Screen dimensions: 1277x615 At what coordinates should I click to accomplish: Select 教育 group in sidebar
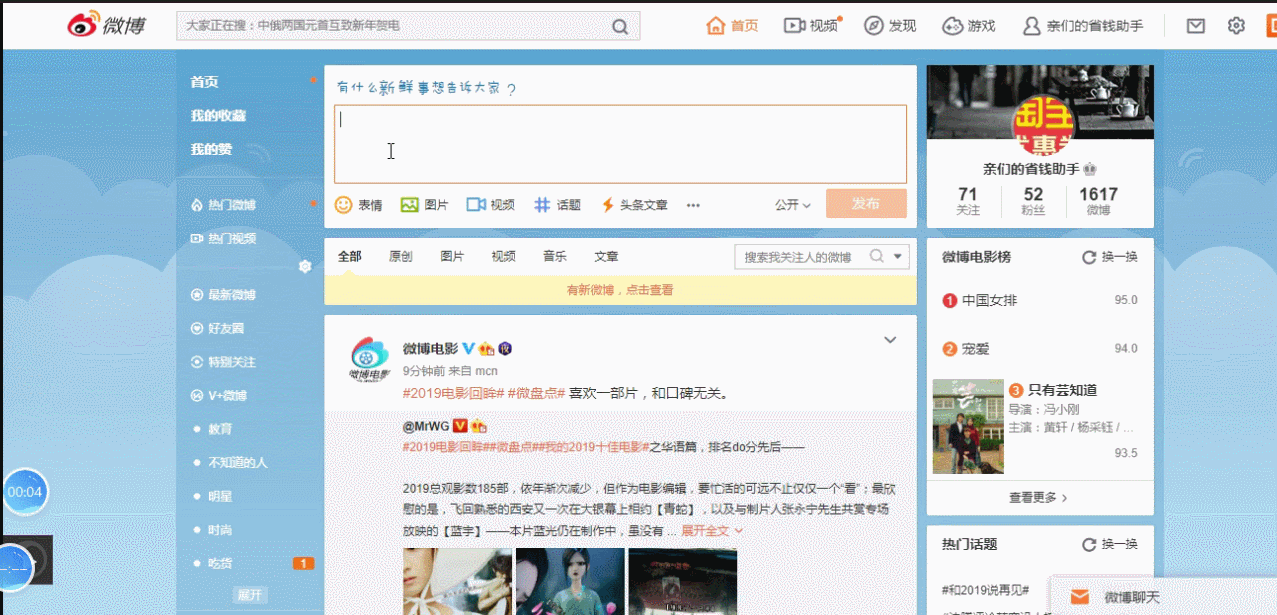point(220,429)
